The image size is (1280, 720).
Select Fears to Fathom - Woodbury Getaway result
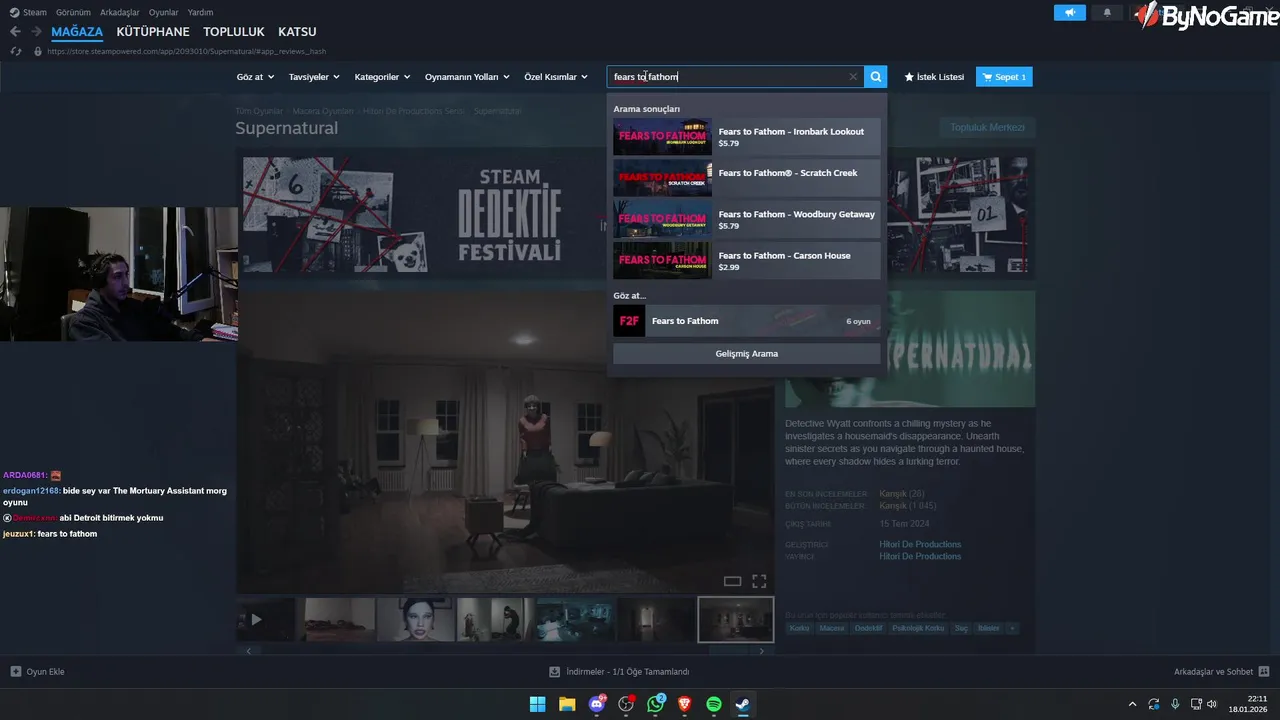[x=747, y=220]
